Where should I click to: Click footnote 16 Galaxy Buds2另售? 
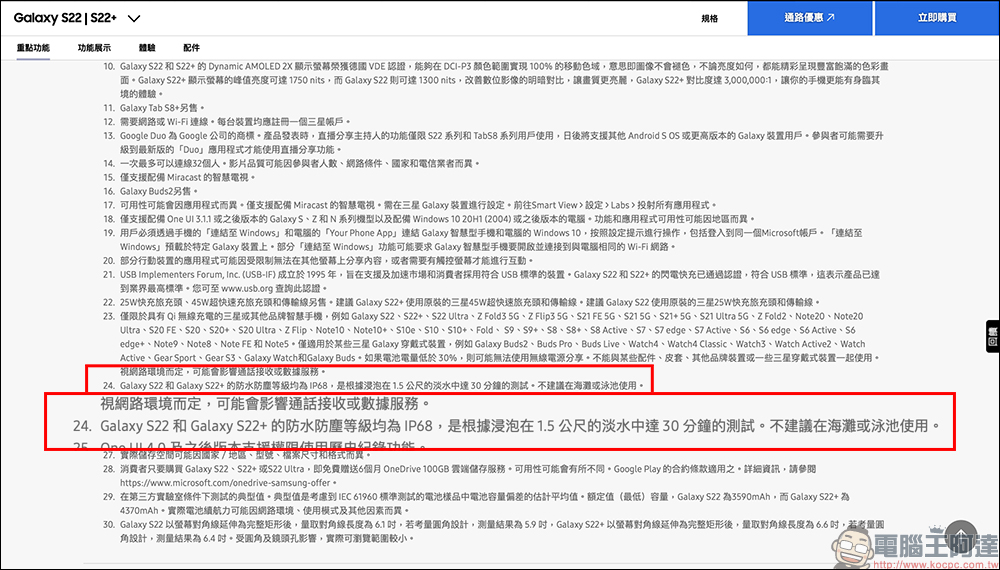coord(159,191)
